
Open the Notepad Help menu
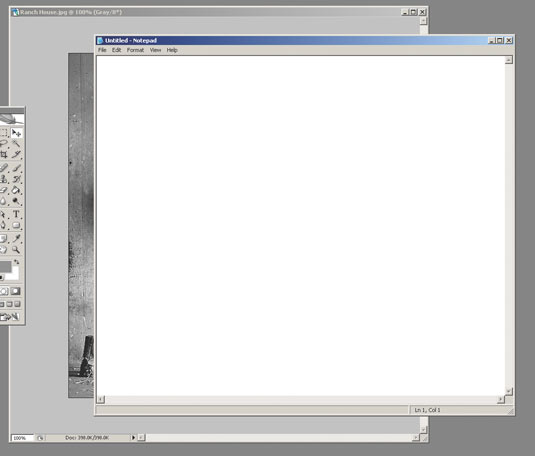click(x=172, y=50)
